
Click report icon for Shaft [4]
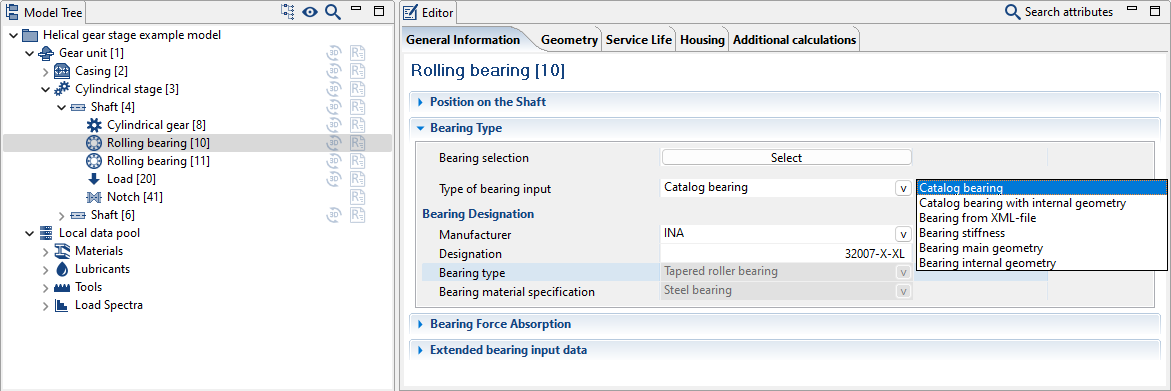coord(358,107)
